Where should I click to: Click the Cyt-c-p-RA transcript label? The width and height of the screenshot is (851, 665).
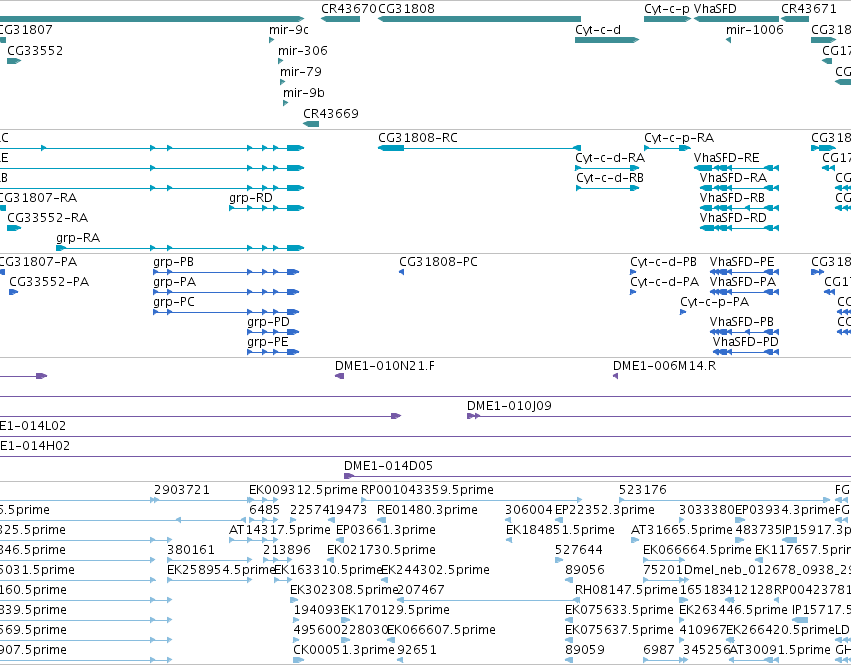pos(679,138)
